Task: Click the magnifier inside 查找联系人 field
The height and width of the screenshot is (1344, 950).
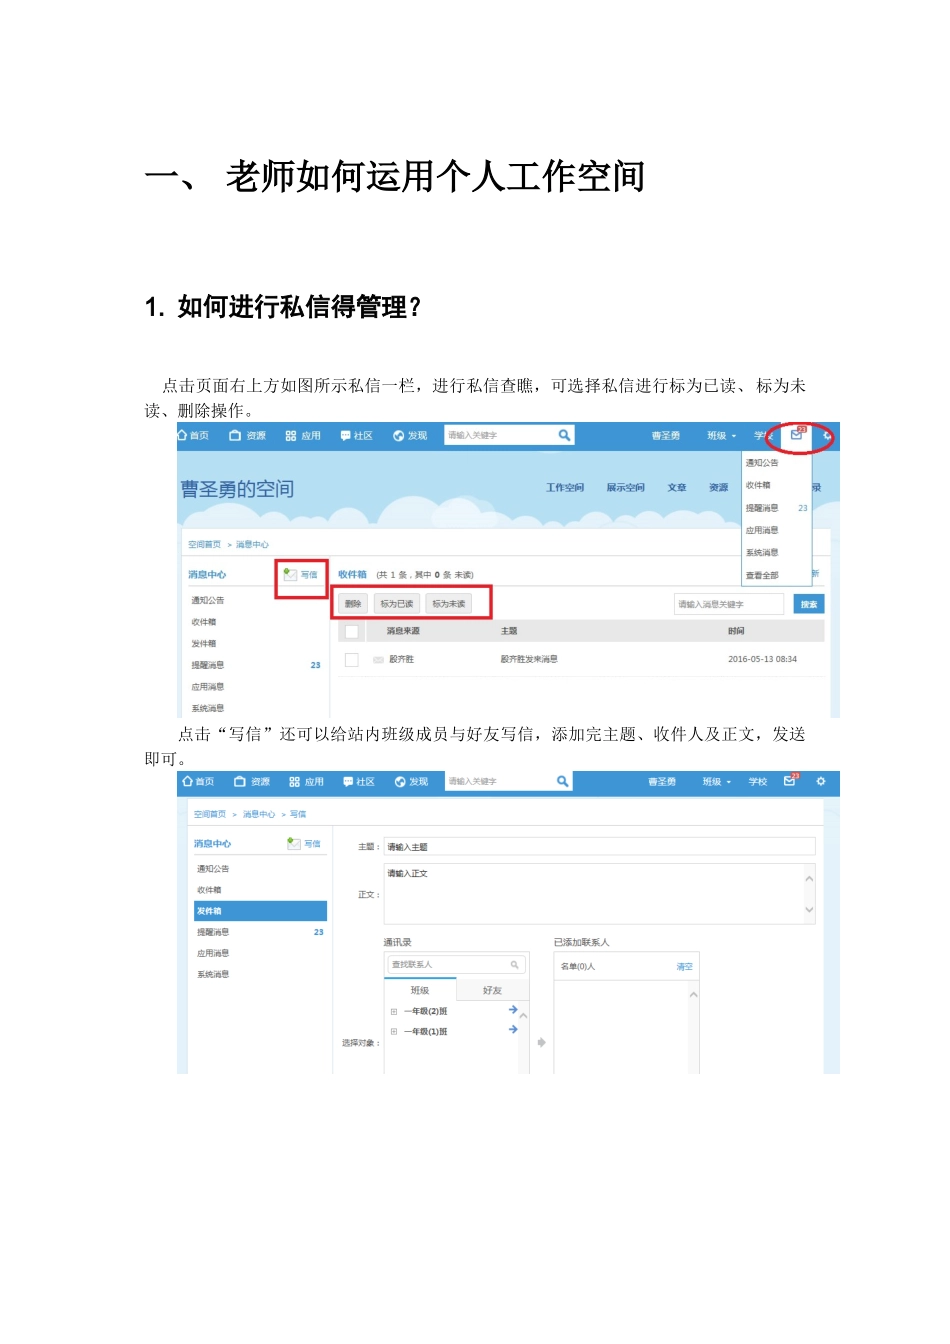Action: coord(515,965)
